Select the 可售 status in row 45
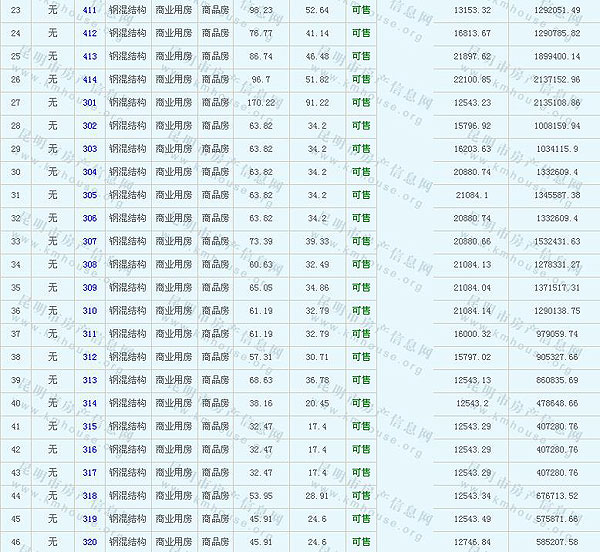Screen dimensions: 600x552 click(361, 519)
